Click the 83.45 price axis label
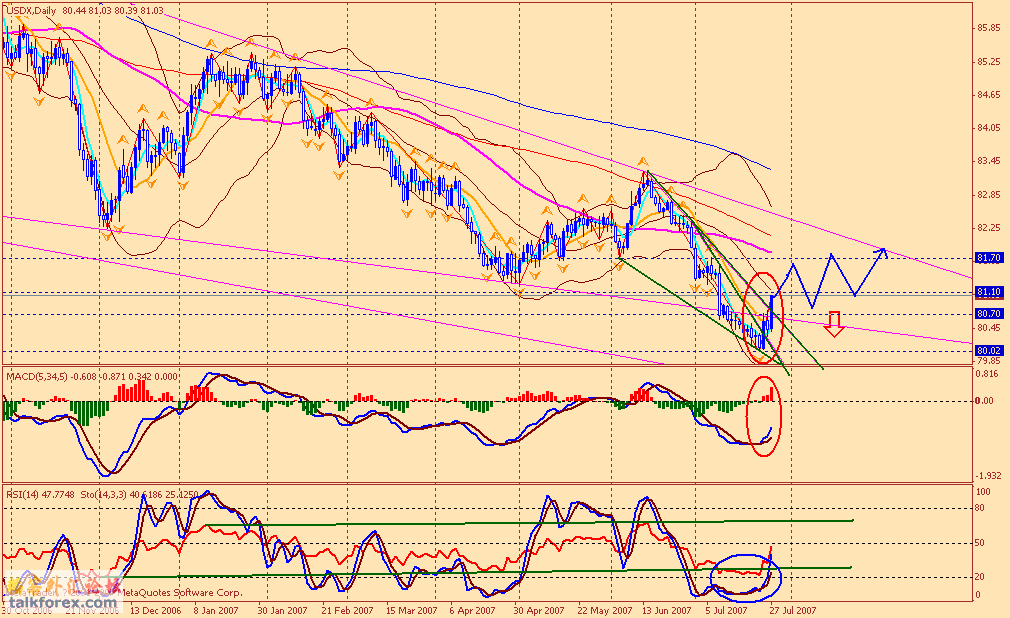1010x618 pixels. click(989, 160)
